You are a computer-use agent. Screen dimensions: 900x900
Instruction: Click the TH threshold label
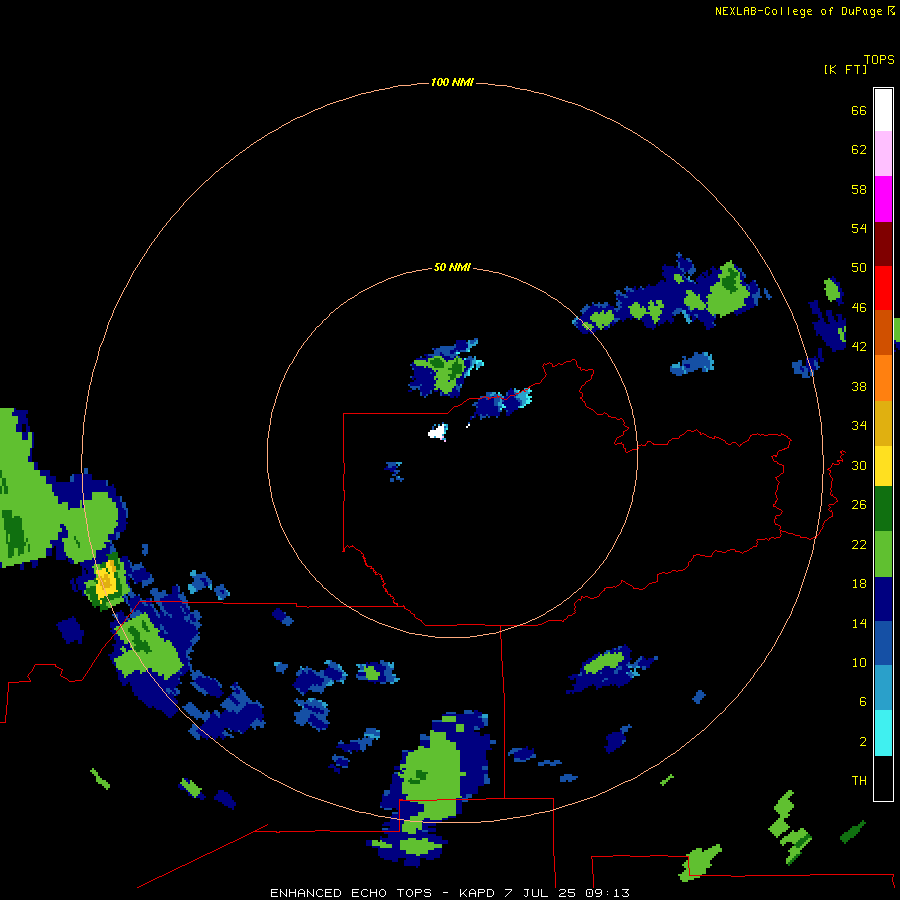(859, 781)
